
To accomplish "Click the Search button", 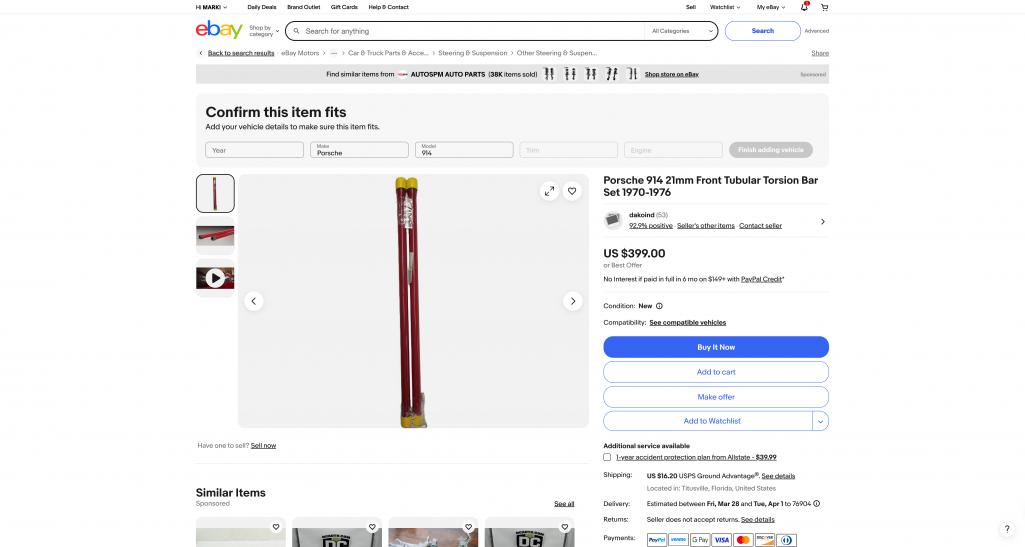I will point(762,31).
